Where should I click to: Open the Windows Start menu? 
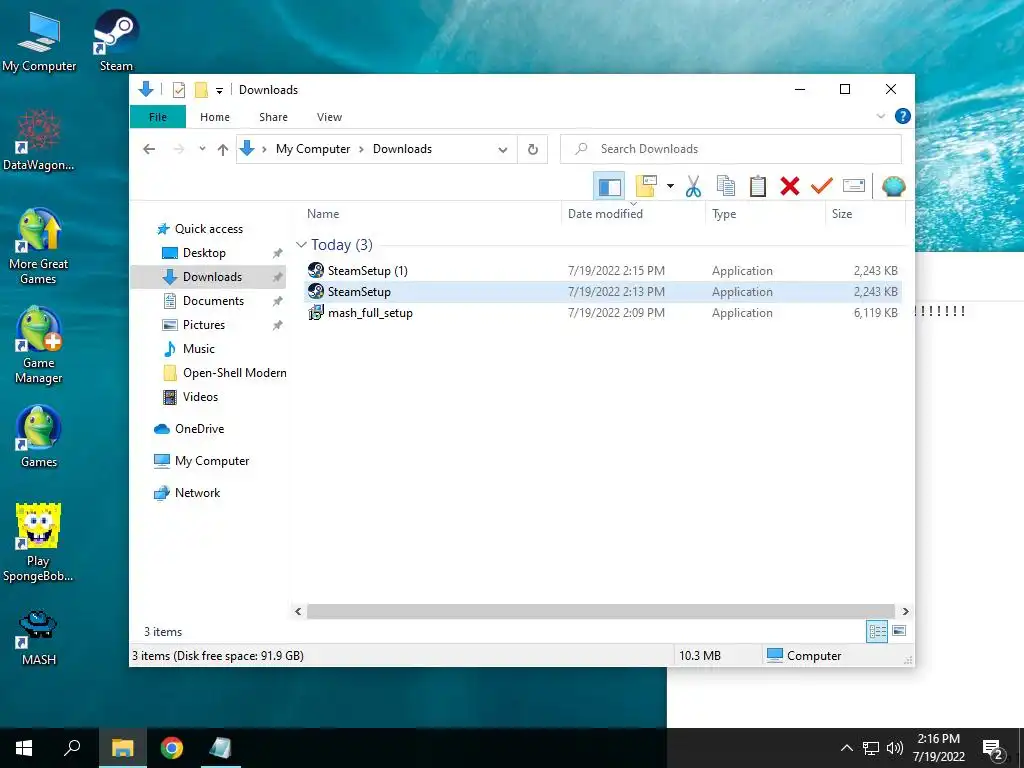(24, 748)
